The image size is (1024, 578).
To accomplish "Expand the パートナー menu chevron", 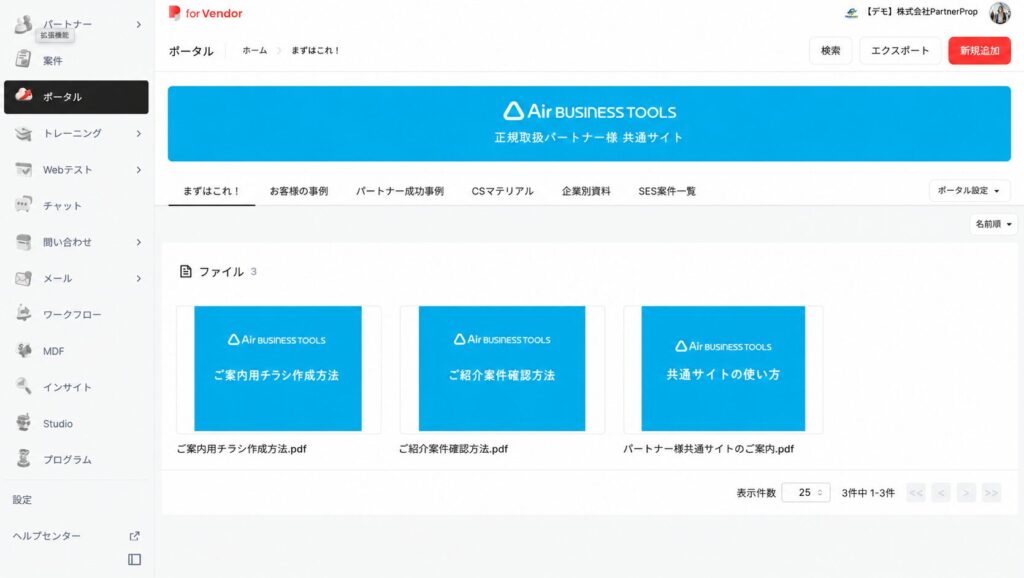I will click(138, 25).
